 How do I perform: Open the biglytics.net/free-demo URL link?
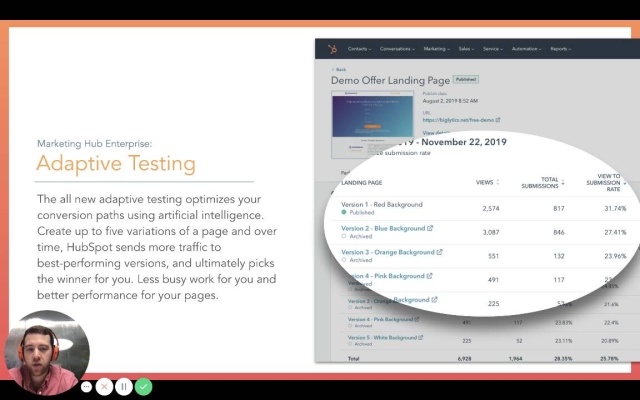tap(458, 120)
